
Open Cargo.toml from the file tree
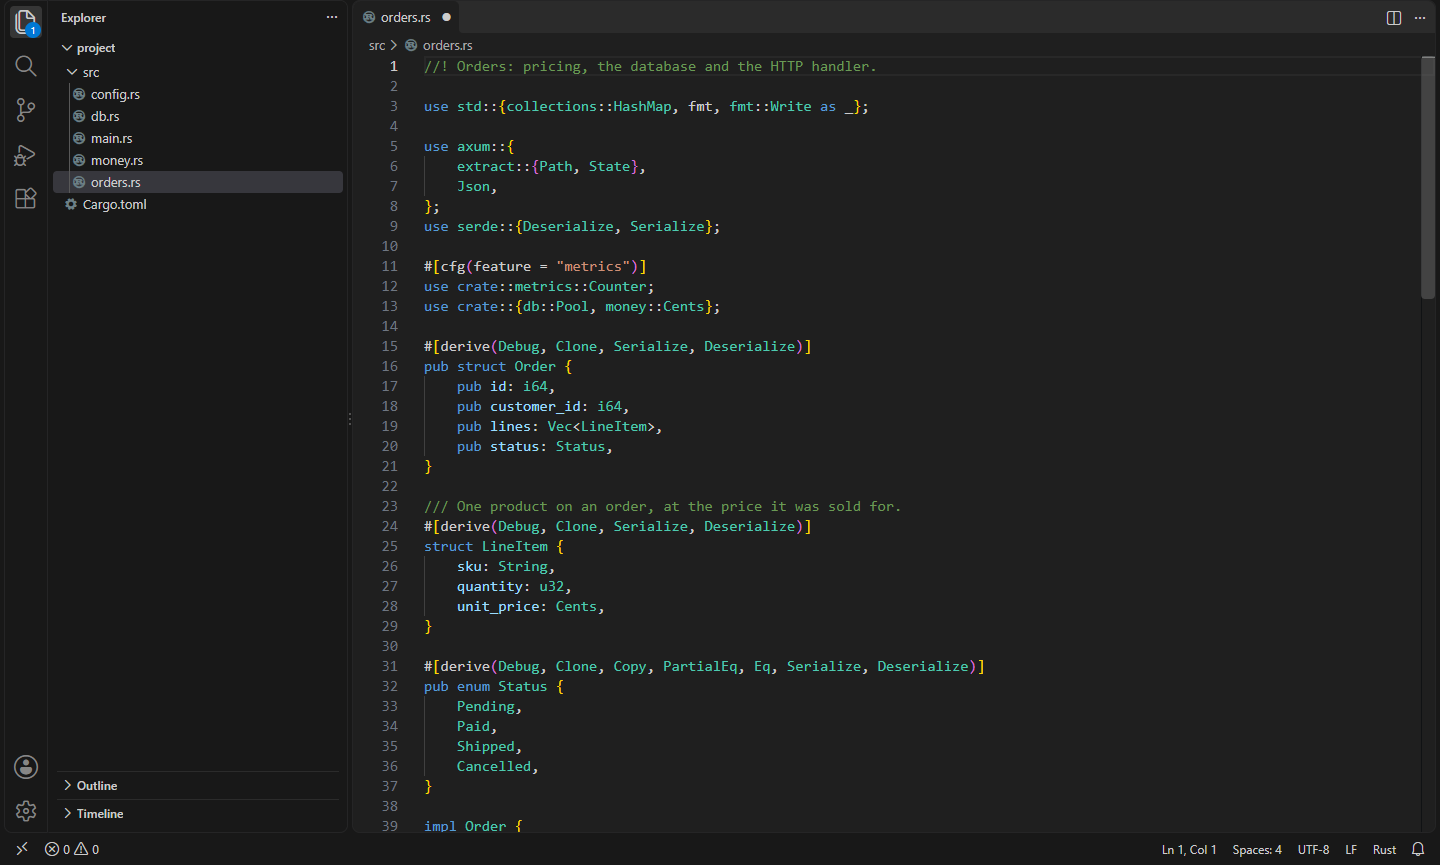198,204
